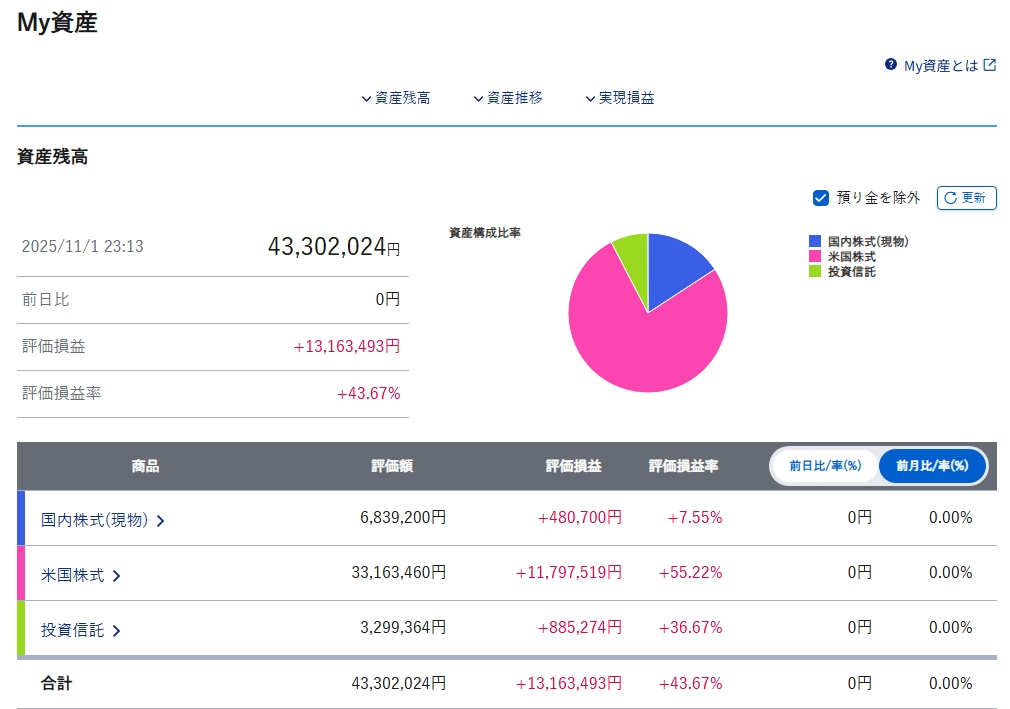This screenshot has height=709, width=1010.
Task: Uncheck the 預り金を除外 checkbox
Action: point(821,198)
